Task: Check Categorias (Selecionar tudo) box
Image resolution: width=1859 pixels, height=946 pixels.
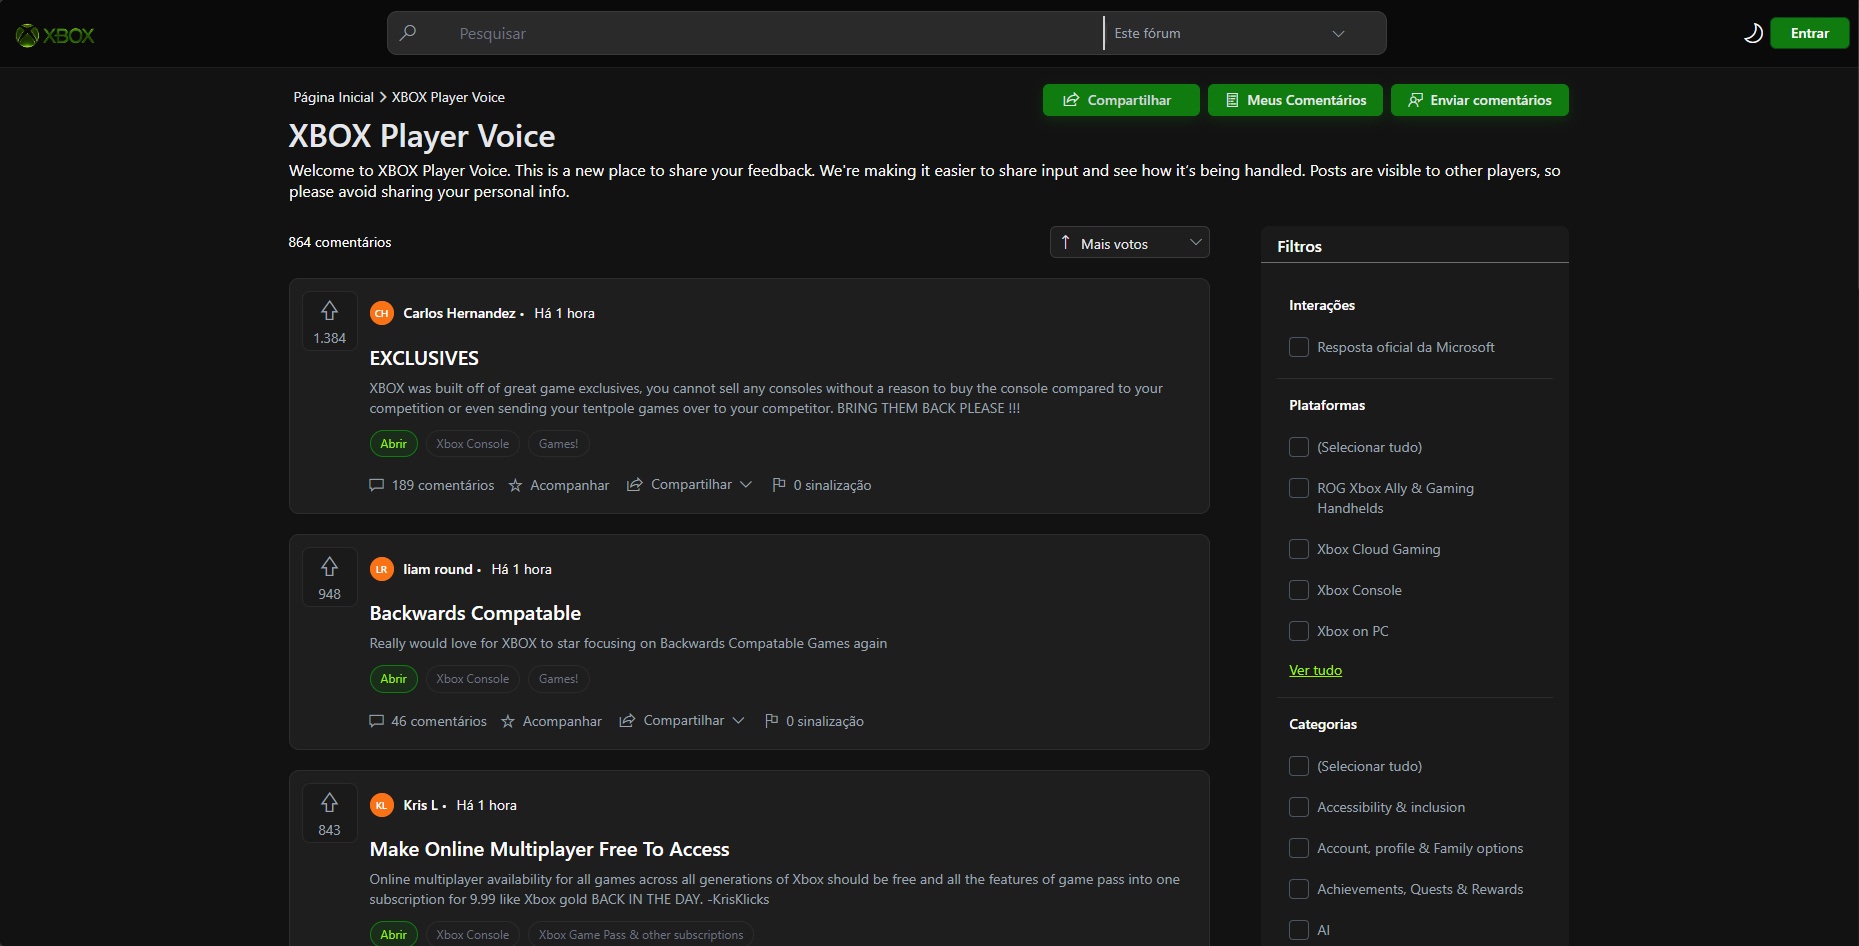Action: tap(1299, 766)
